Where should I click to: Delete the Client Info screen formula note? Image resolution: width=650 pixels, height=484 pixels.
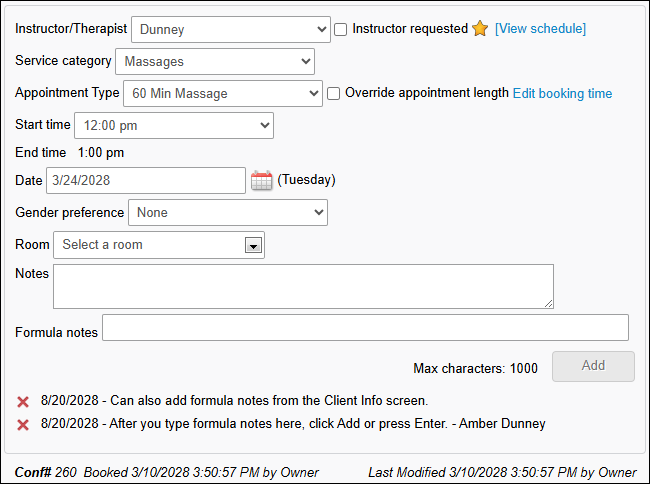coord(23,402)
